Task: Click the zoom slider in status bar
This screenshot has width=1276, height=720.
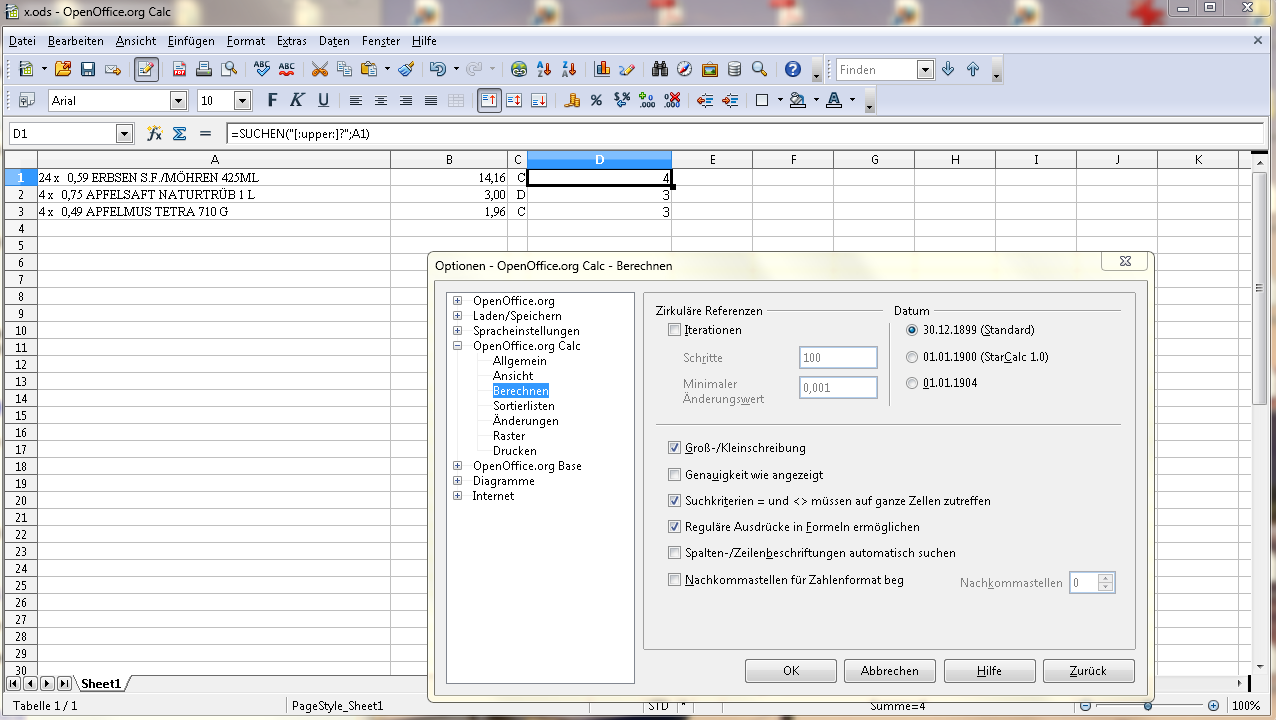Action: [1147, 706]
